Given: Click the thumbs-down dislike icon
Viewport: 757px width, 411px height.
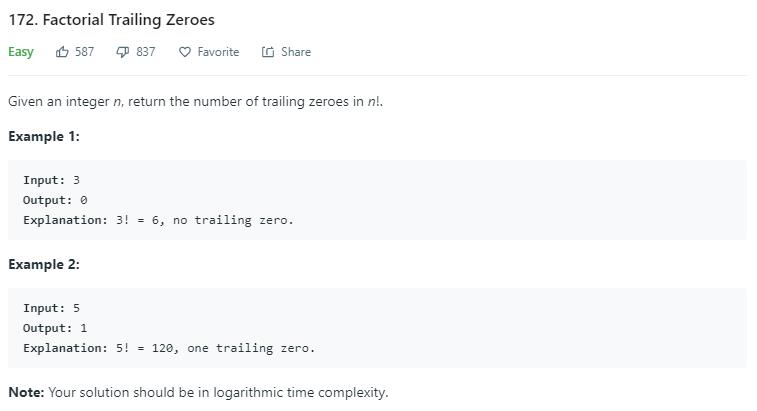Looking at the screenshot, I should tap(123, 52).
